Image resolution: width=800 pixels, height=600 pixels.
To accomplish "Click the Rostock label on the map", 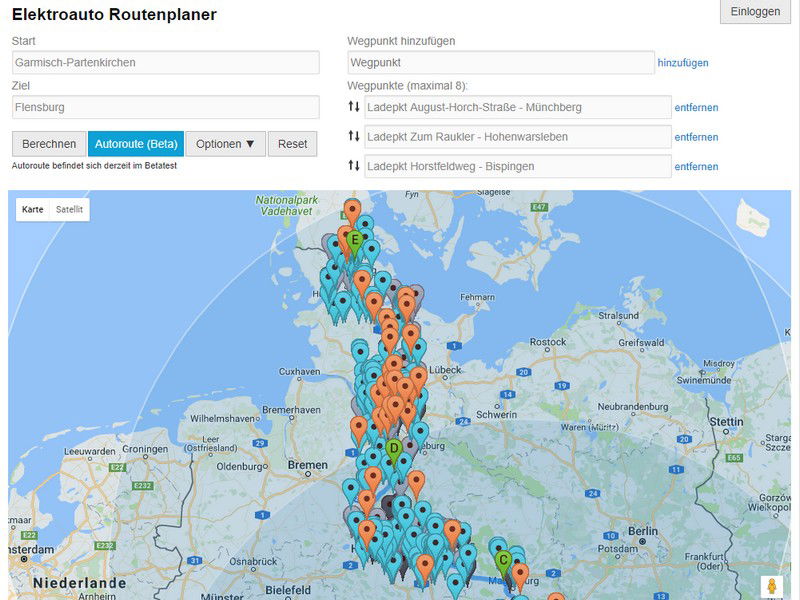I will pos(548,342).
